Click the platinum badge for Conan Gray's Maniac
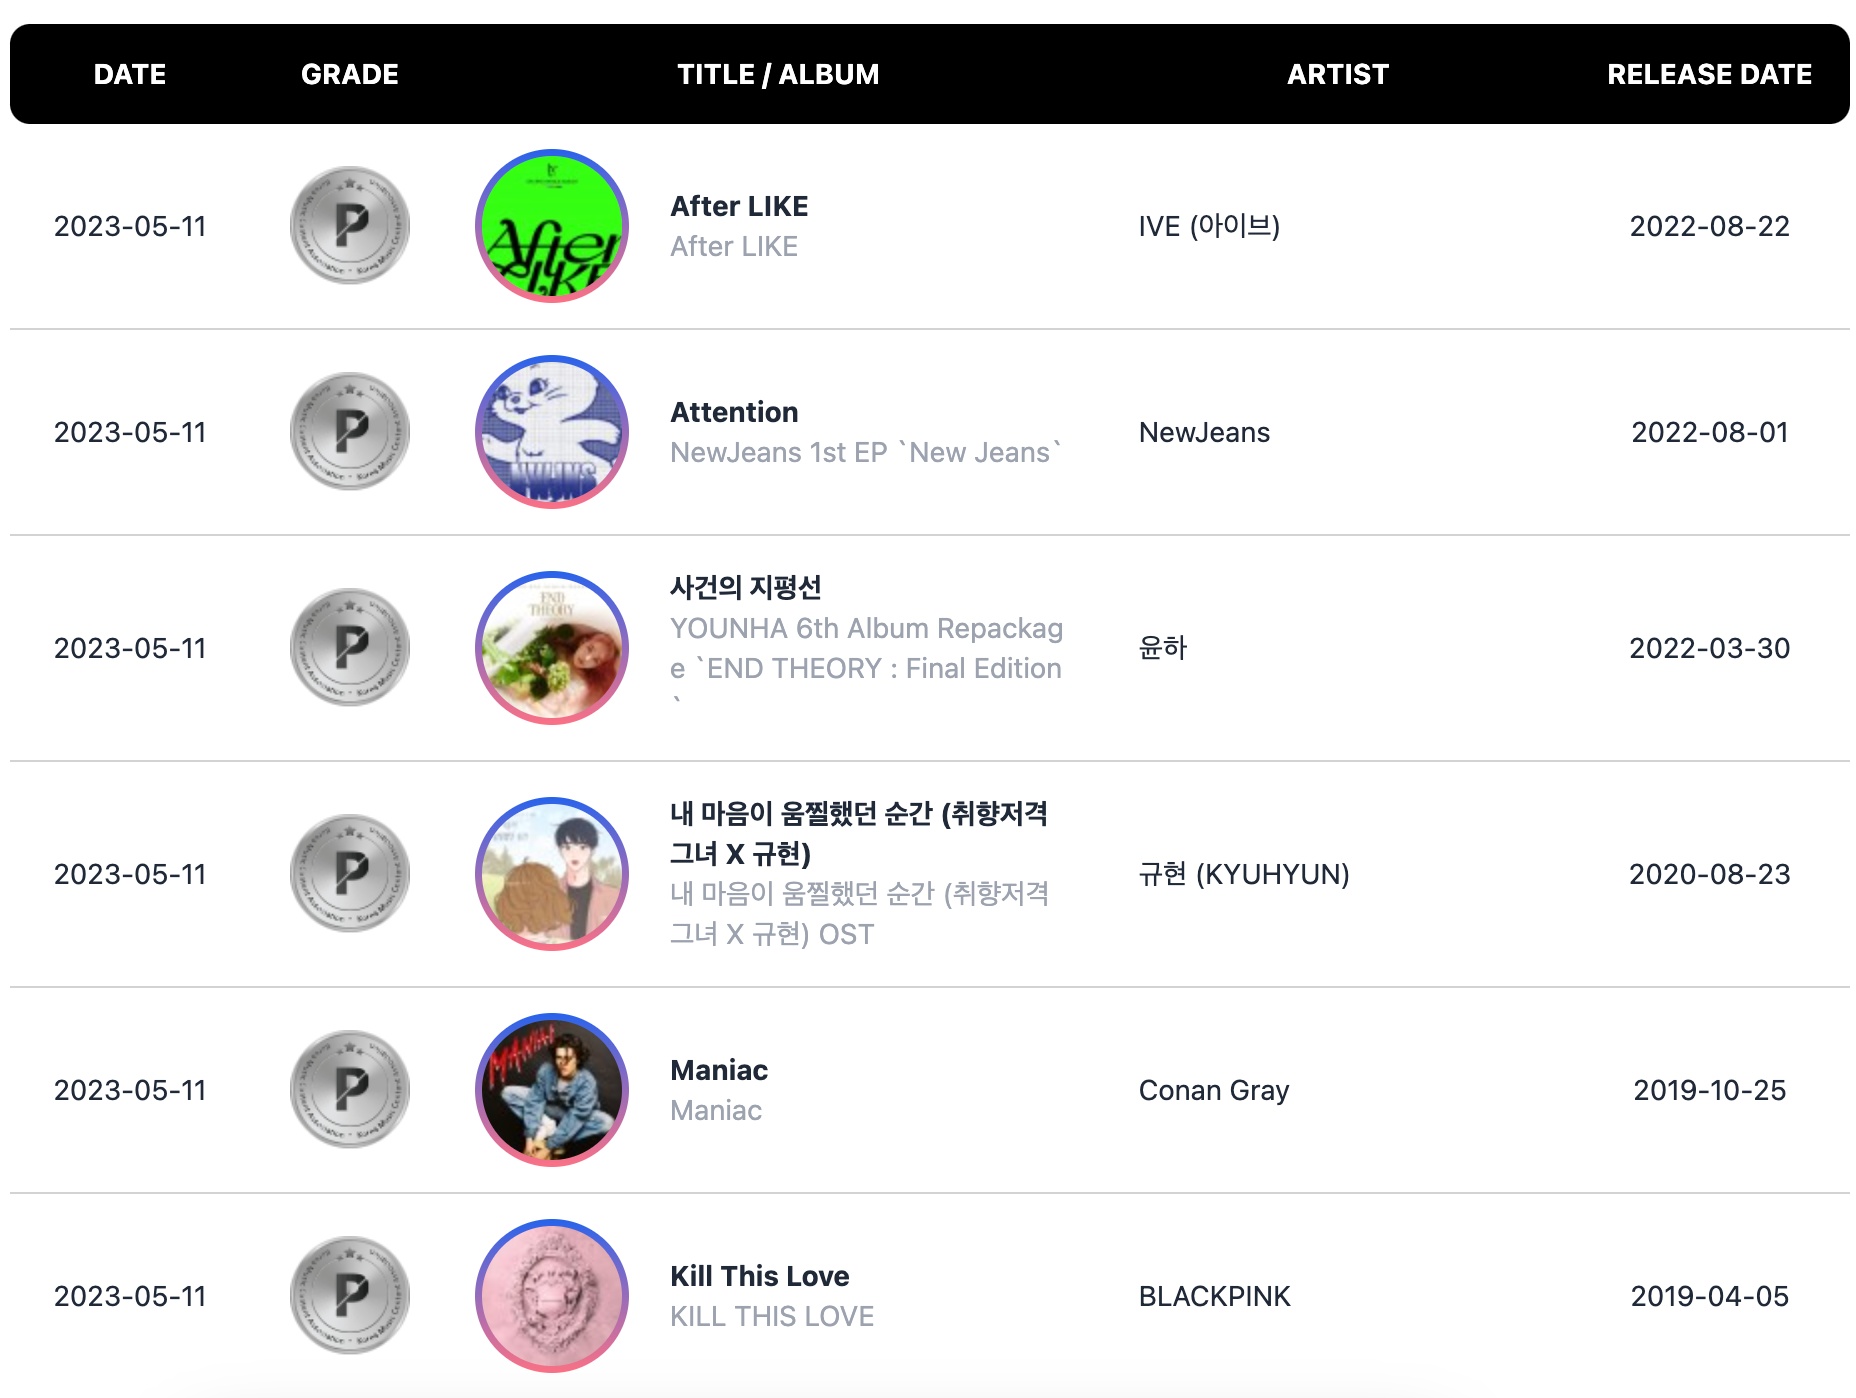 tap(350, 1090)
